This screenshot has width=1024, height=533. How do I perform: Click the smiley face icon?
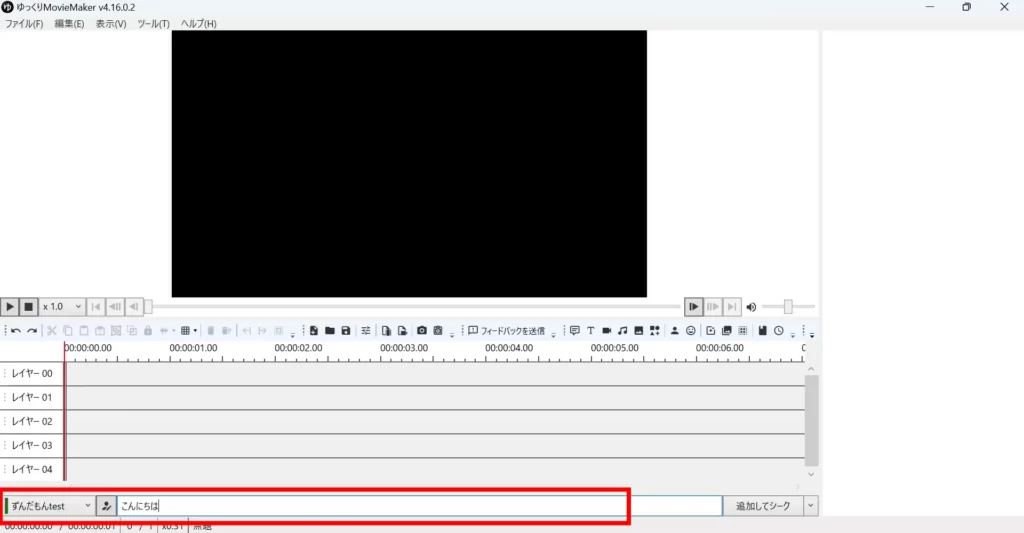691,331
